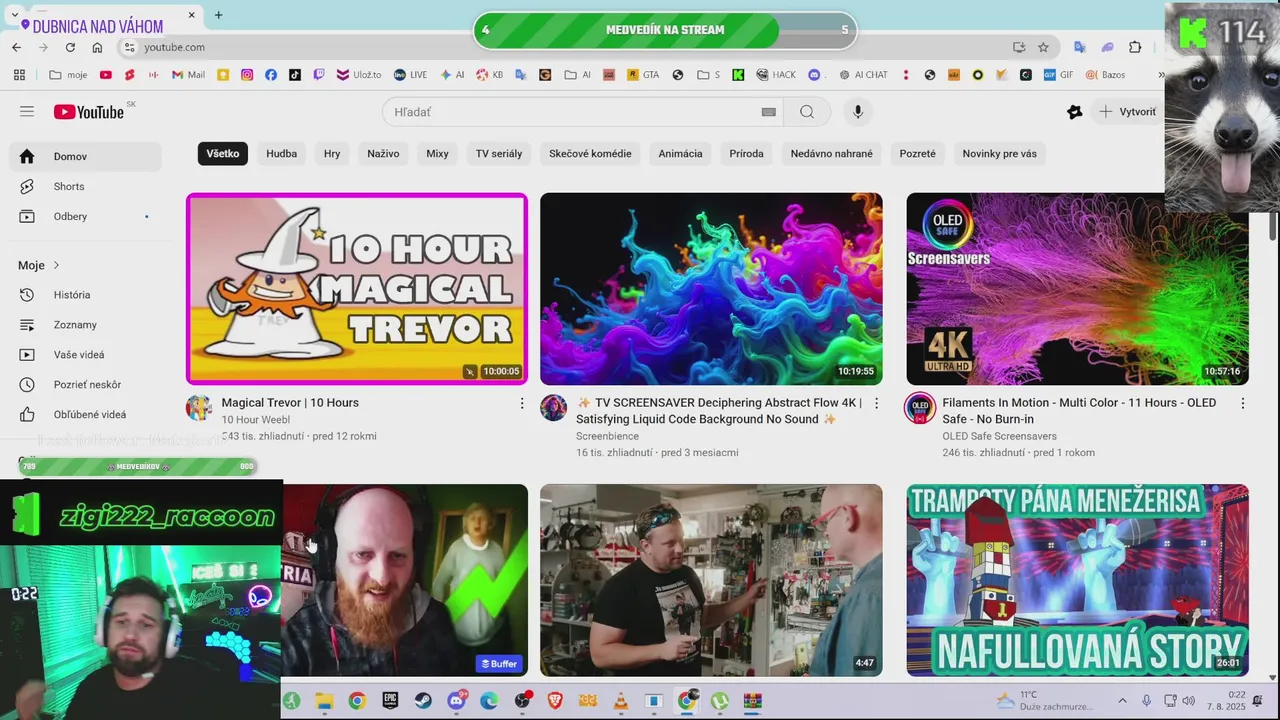Show hidden system tray icons chevron

(1122, 701)
